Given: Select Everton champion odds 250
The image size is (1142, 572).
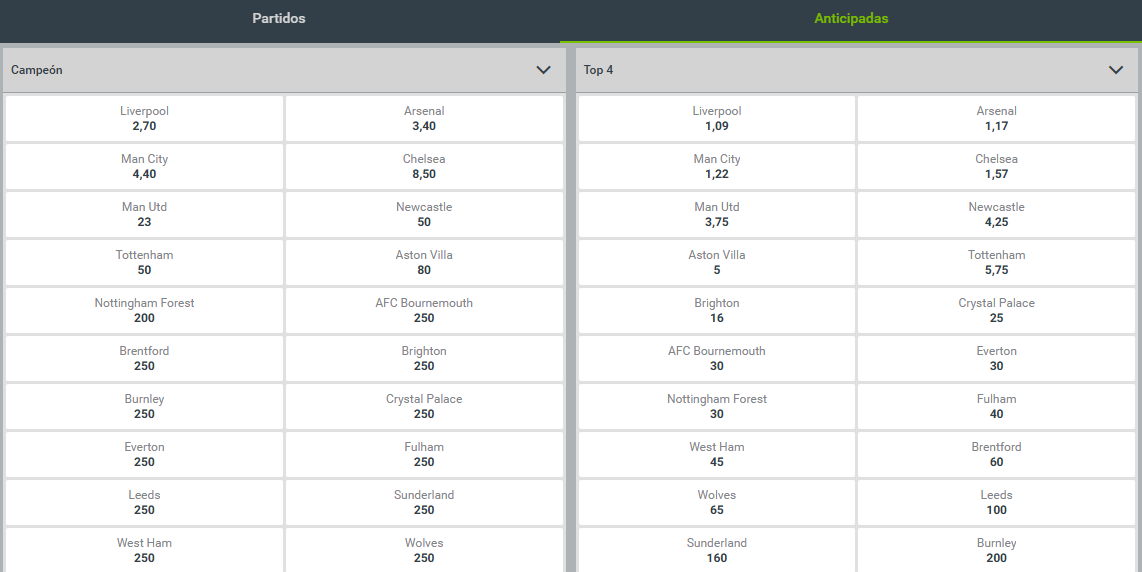Looking at the screenshot, I should [x=144, y=455].
